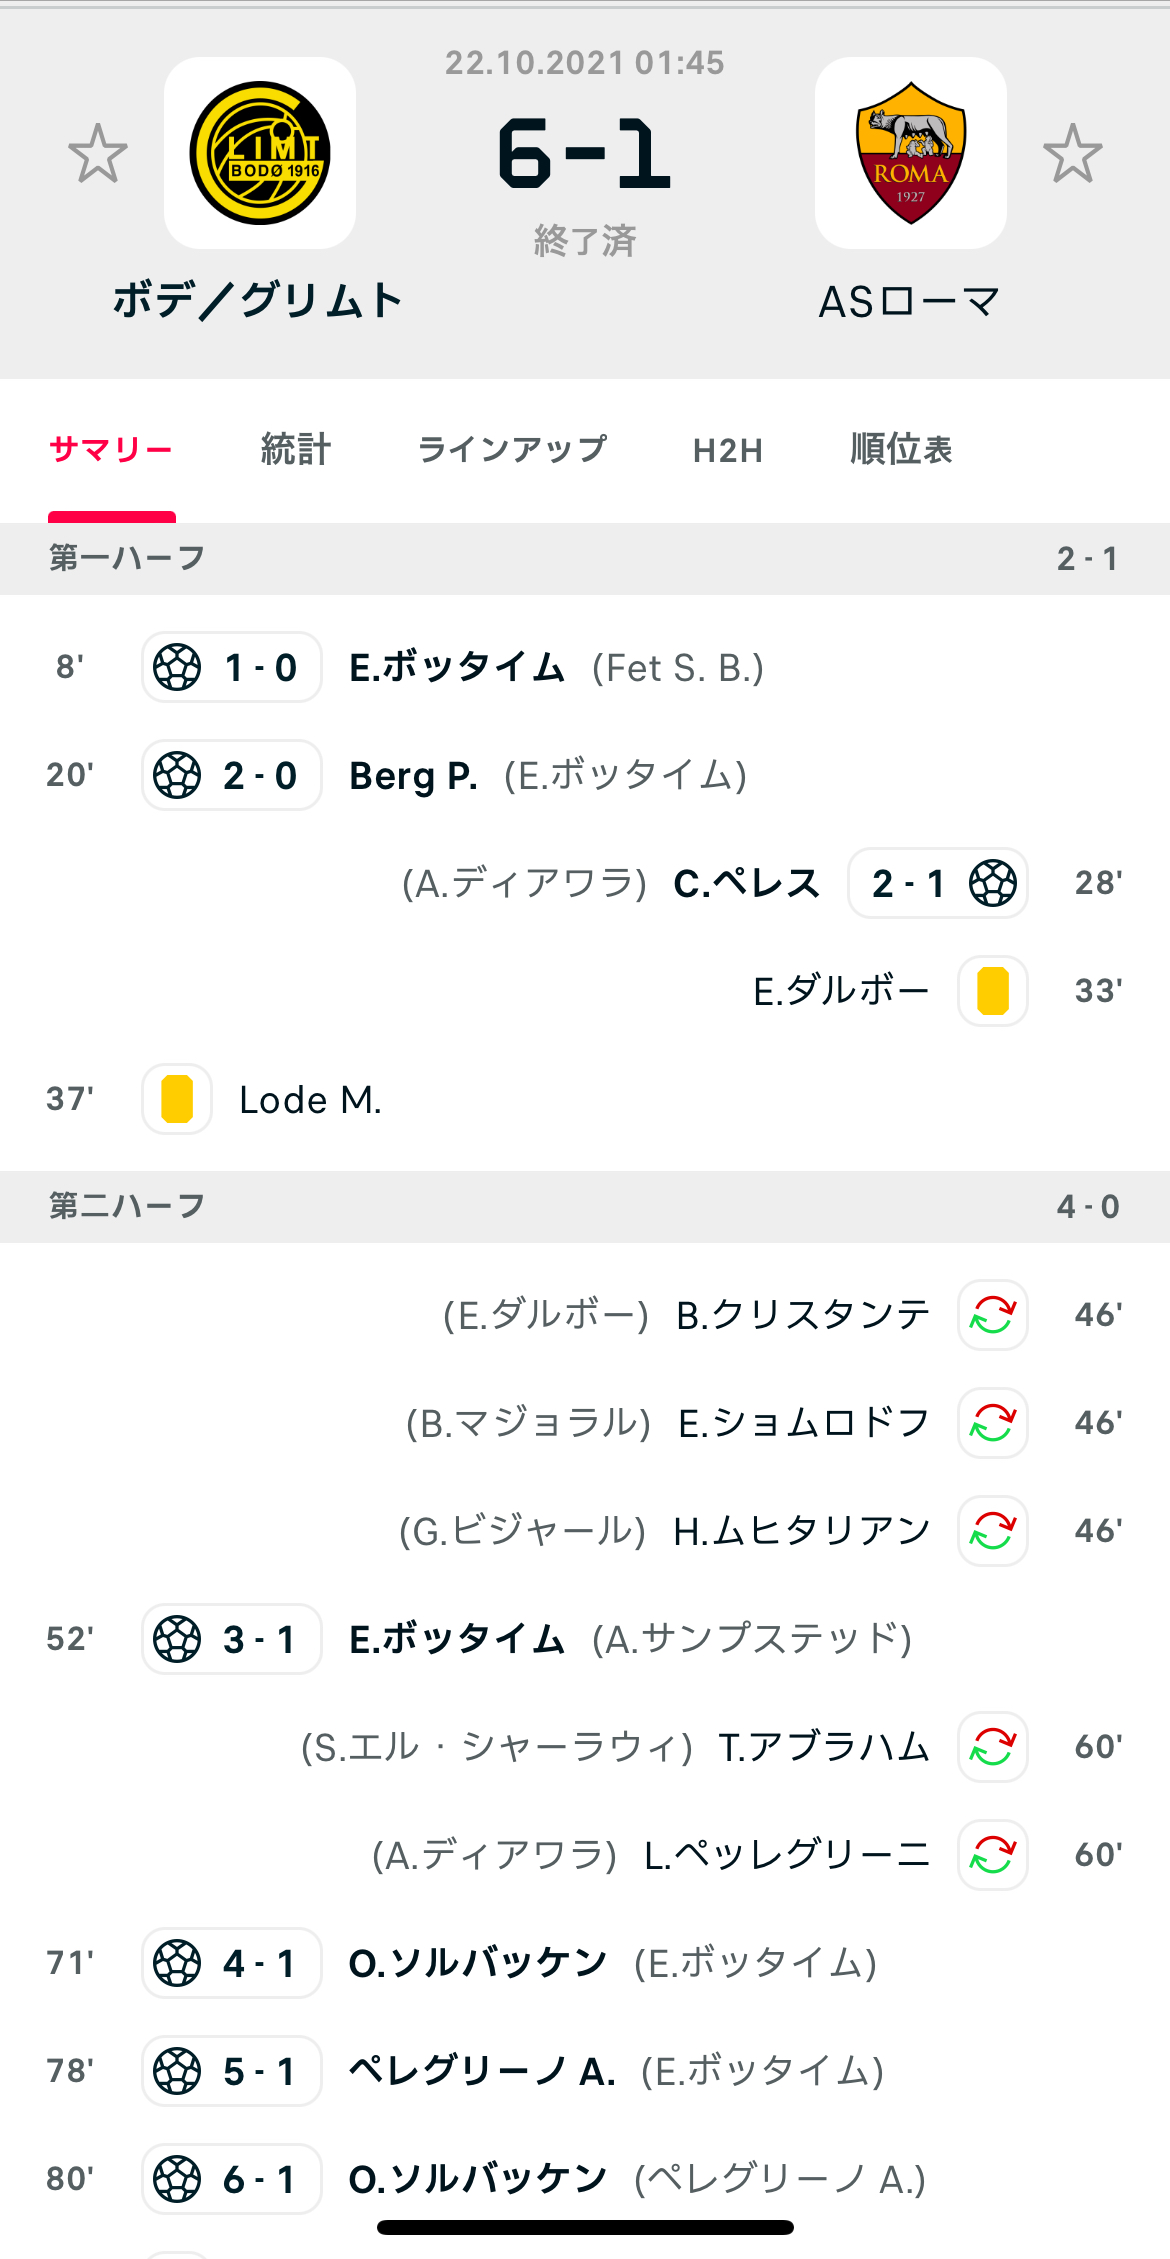This screenshot has width=1170, height=2259.
Task: Tap E.ダルボー's yellow card icon
Action: pyautogui.click(x=992, y=991)
